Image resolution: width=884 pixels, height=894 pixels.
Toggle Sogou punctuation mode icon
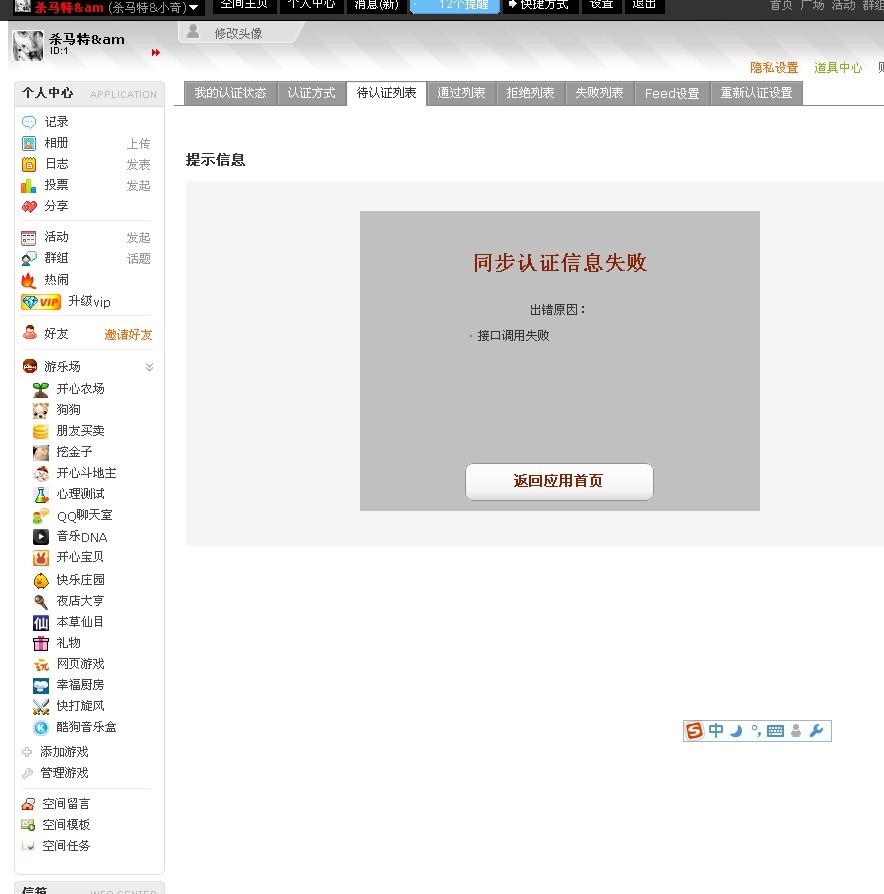click(x=756, y=731)
